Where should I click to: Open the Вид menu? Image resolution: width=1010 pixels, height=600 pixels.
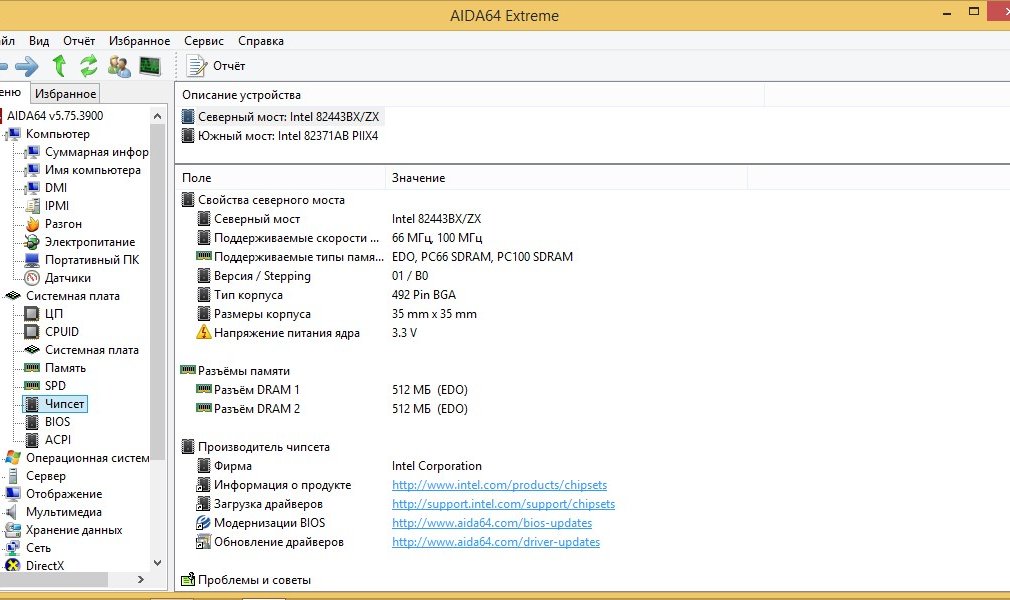click(x=39, y=41)
